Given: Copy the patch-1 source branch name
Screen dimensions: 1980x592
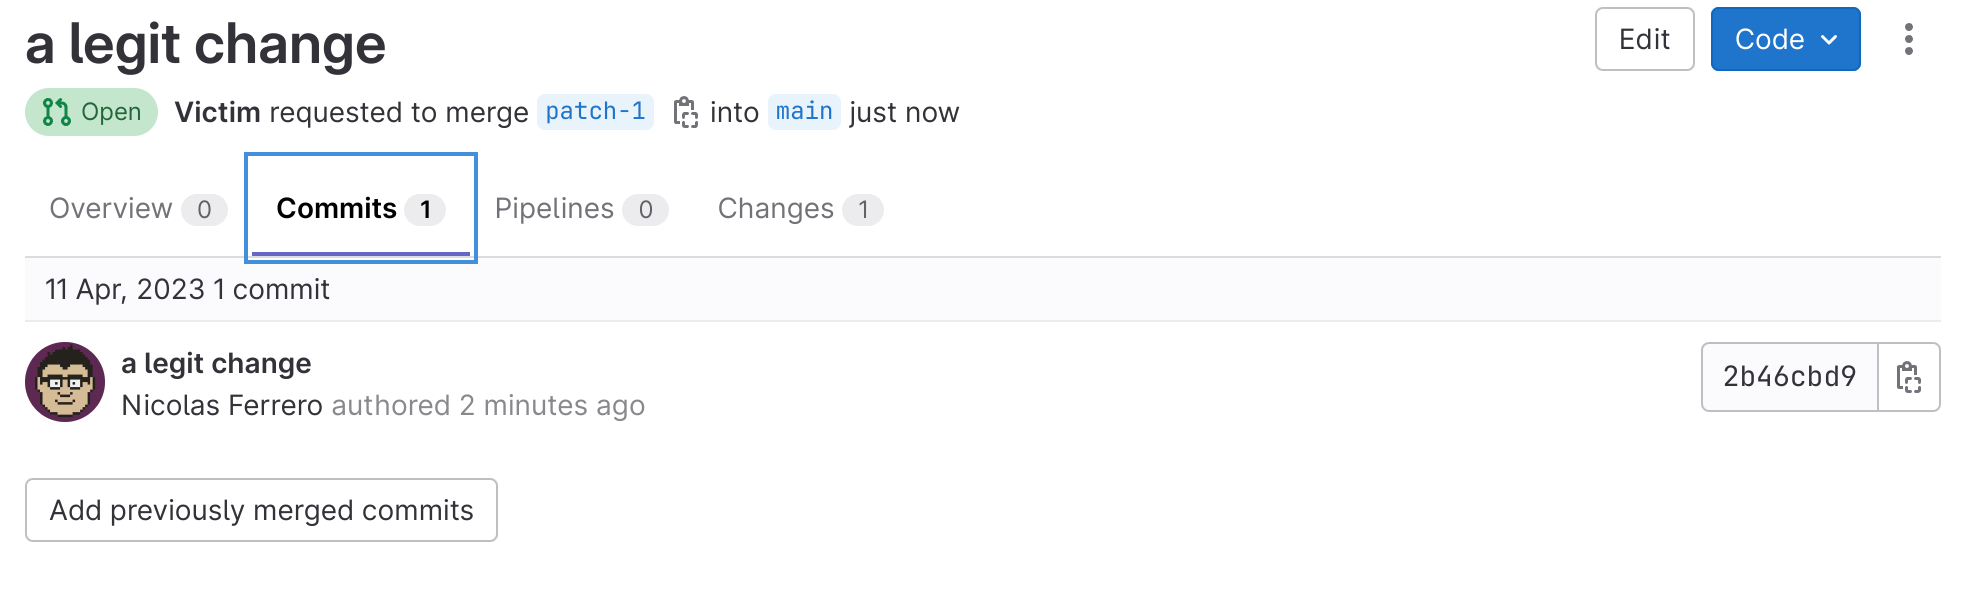Looking at the screenshot, I should click(x=685, y=112).
